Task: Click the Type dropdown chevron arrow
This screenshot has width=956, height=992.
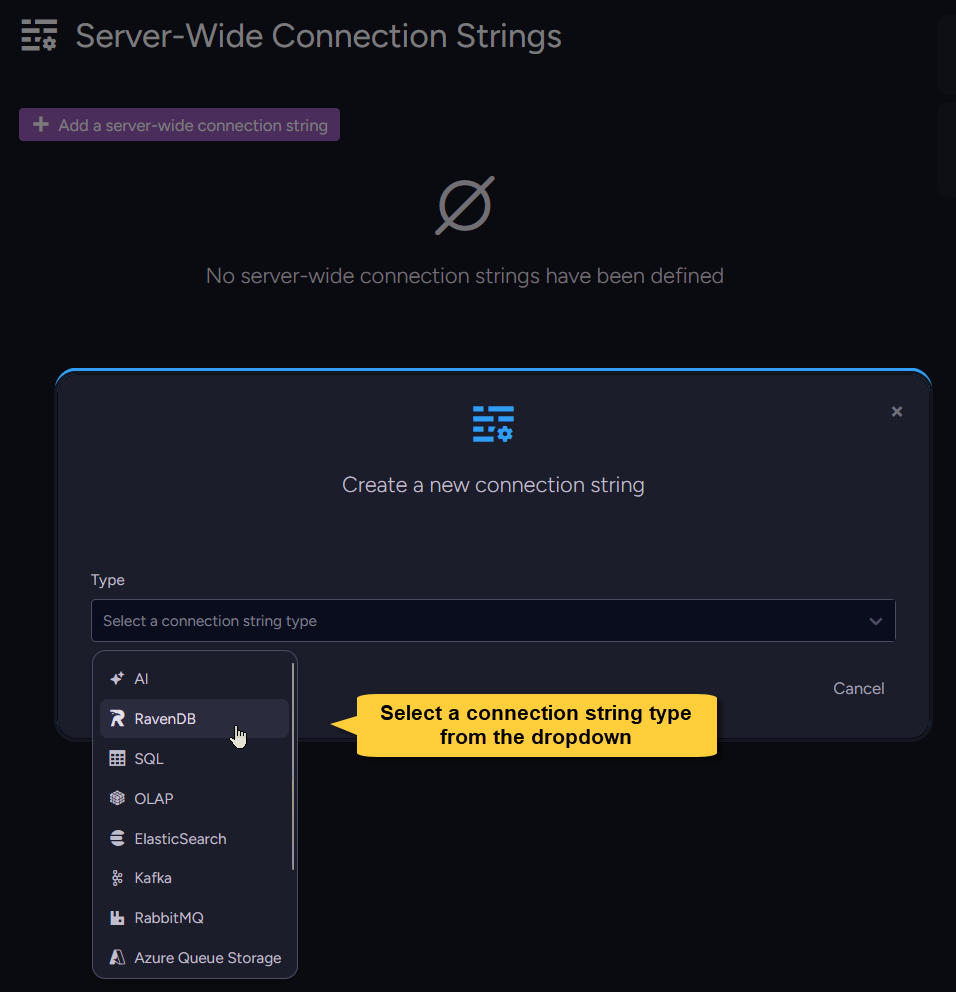Action: pyautogui.click(x=876, y=621)
